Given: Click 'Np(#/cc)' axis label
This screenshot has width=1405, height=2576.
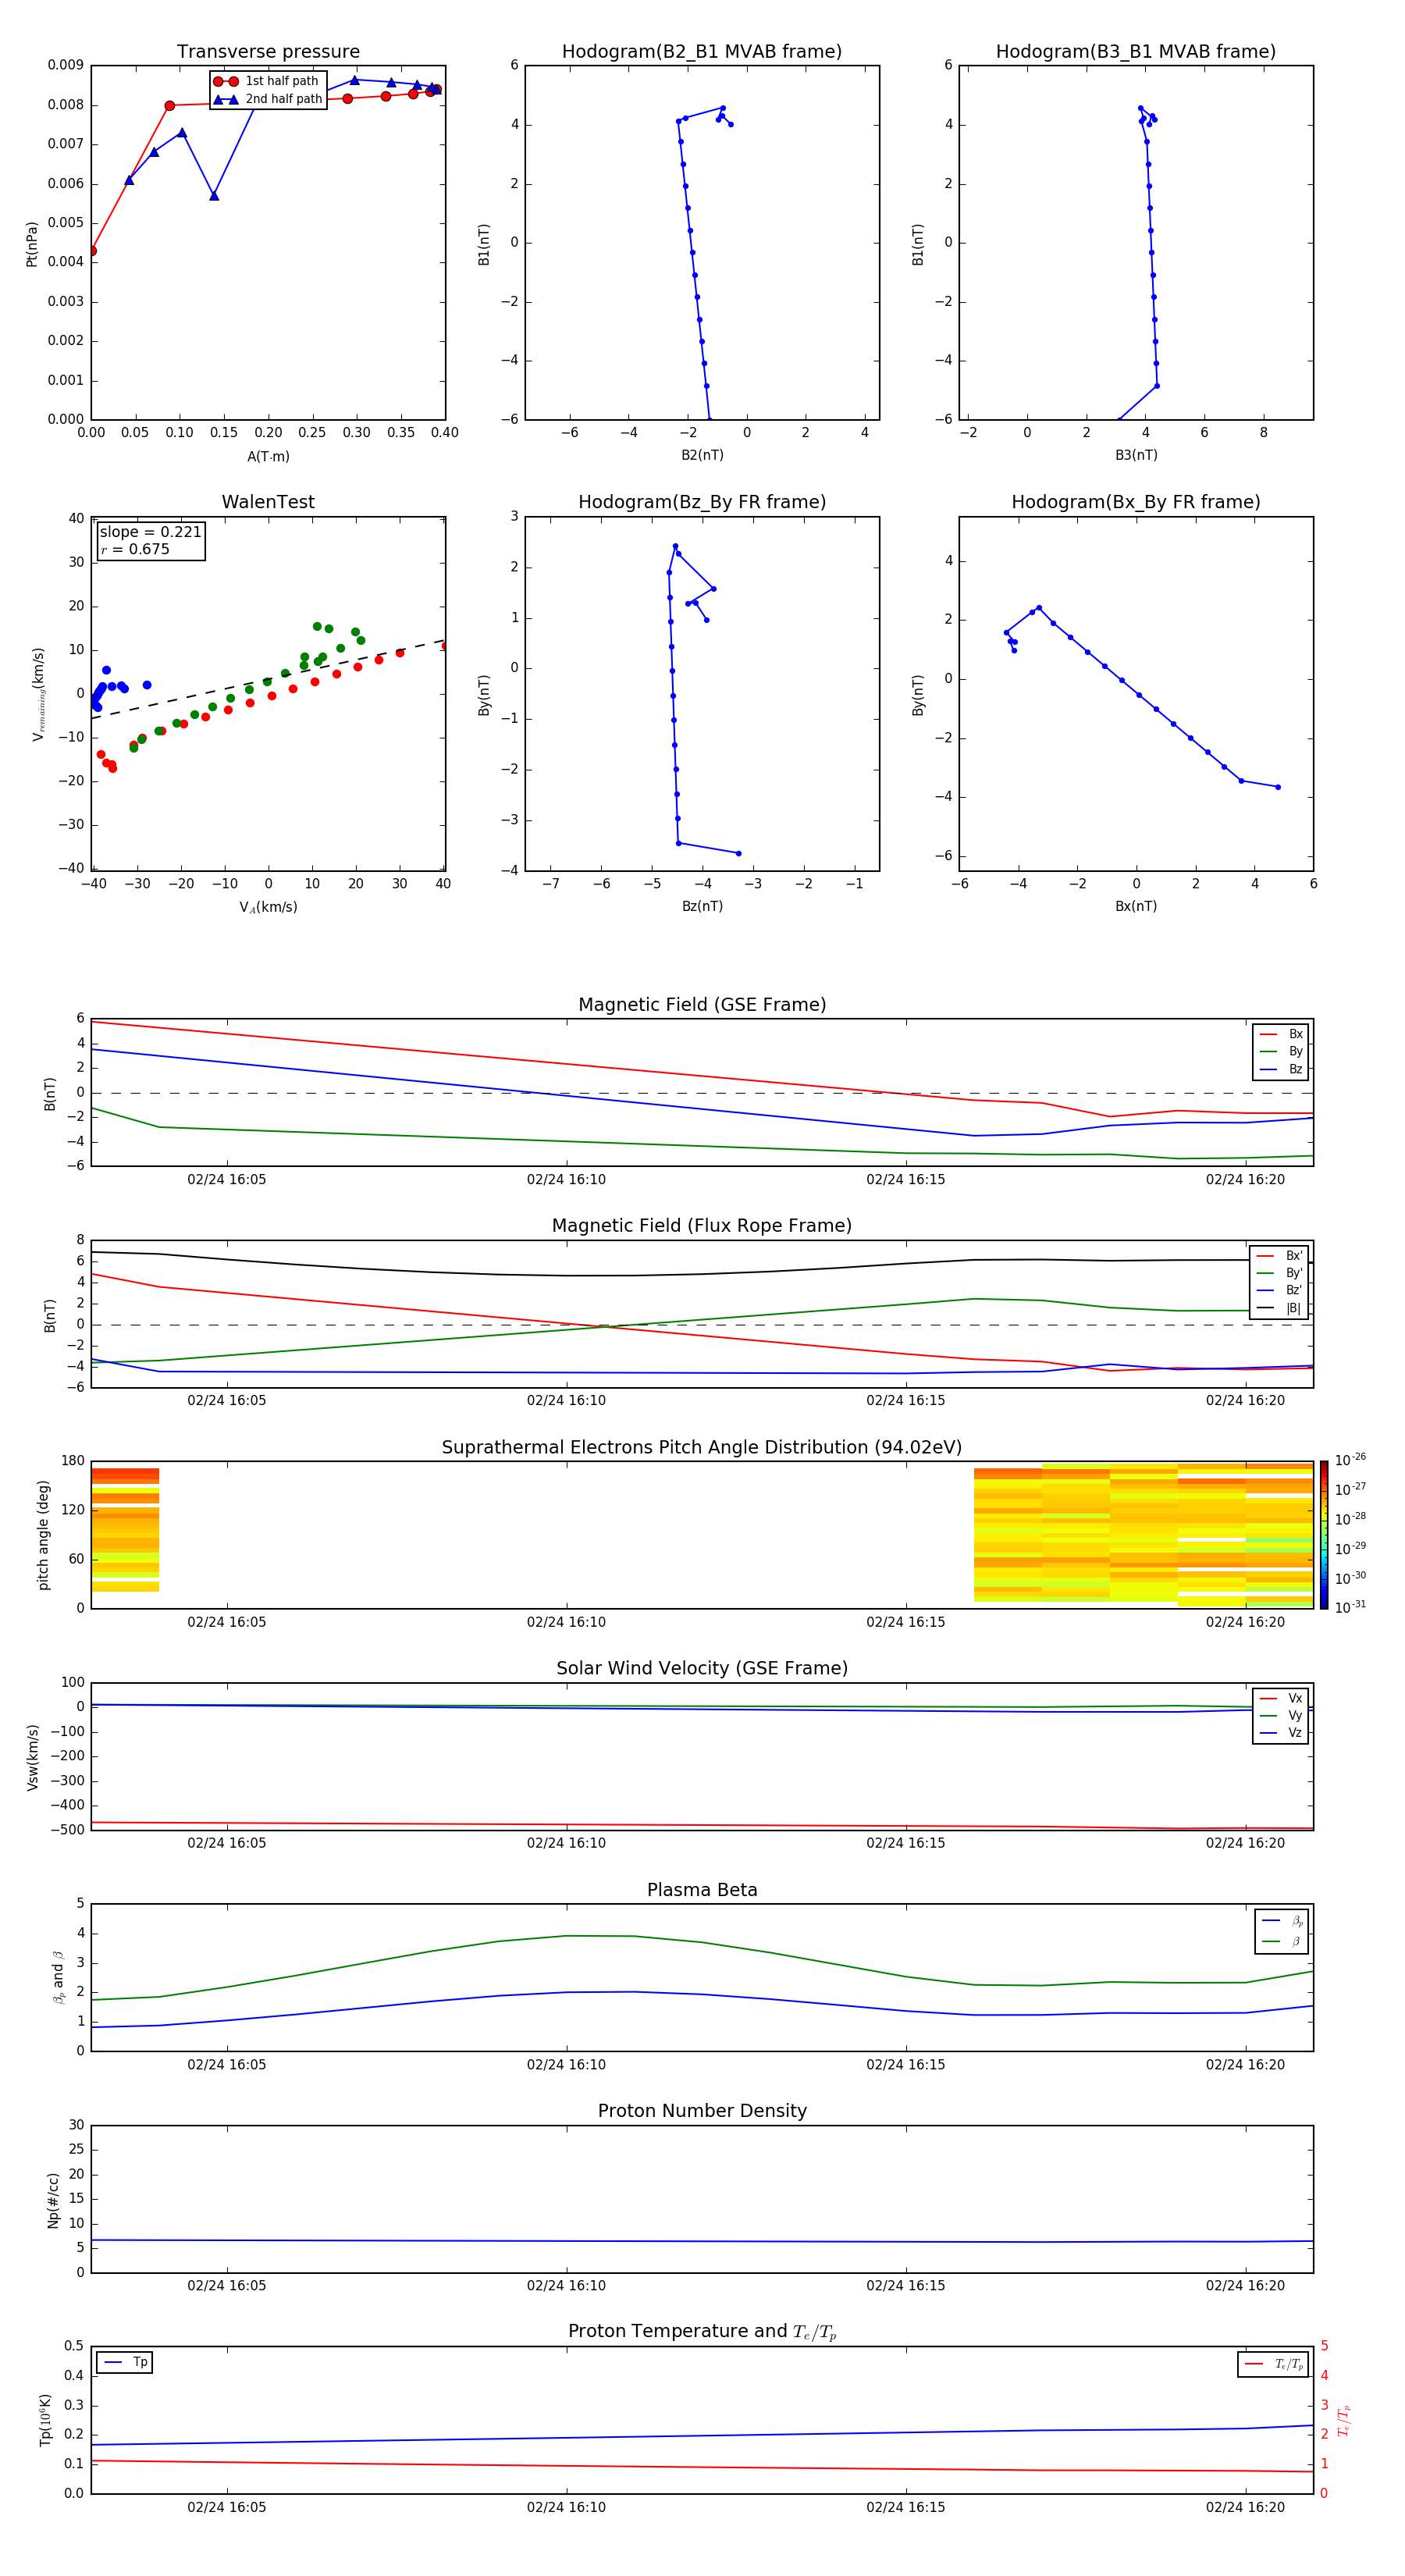Looking at the screenshot, I should (53, 2200).
